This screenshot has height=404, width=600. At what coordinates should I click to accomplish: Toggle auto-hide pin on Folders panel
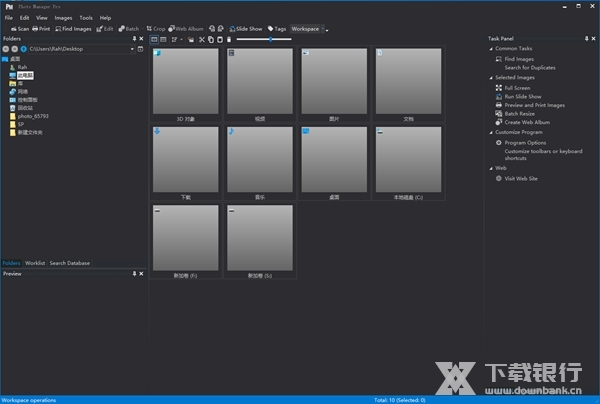click(135, 38)
